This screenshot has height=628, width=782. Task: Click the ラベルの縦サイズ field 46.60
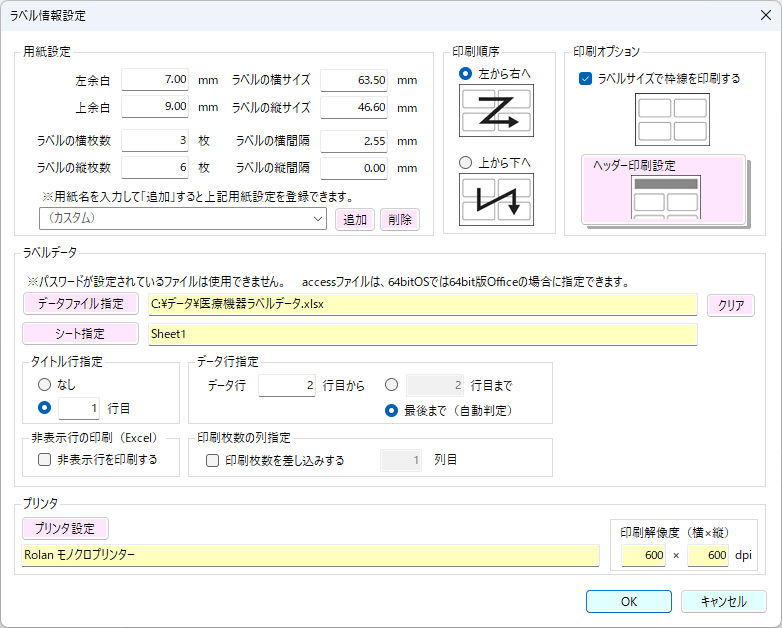point(354,107)
